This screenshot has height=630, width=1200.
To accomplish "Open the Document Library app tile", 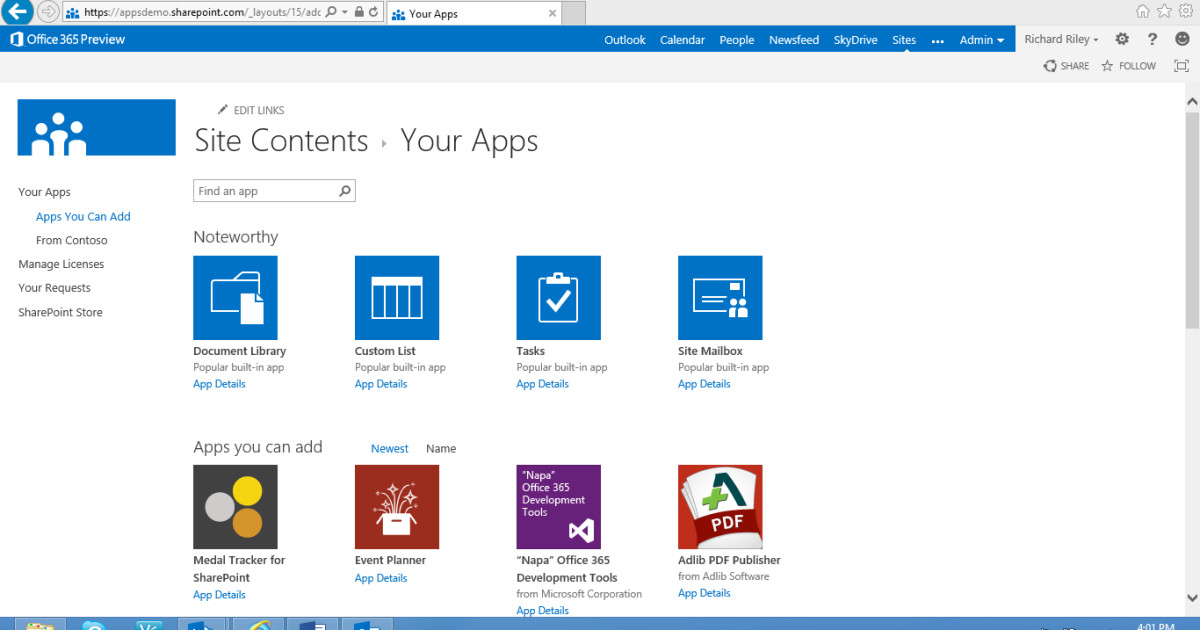I will tap(235, 297).
